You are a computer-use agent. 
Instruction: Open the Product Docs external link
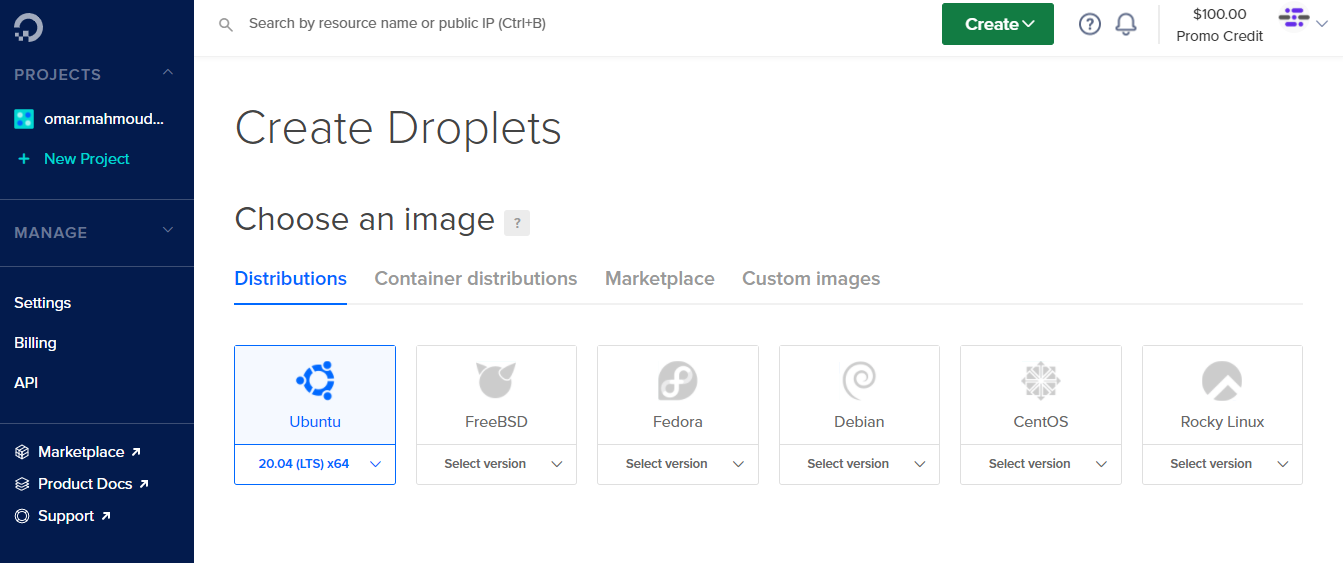93,484
